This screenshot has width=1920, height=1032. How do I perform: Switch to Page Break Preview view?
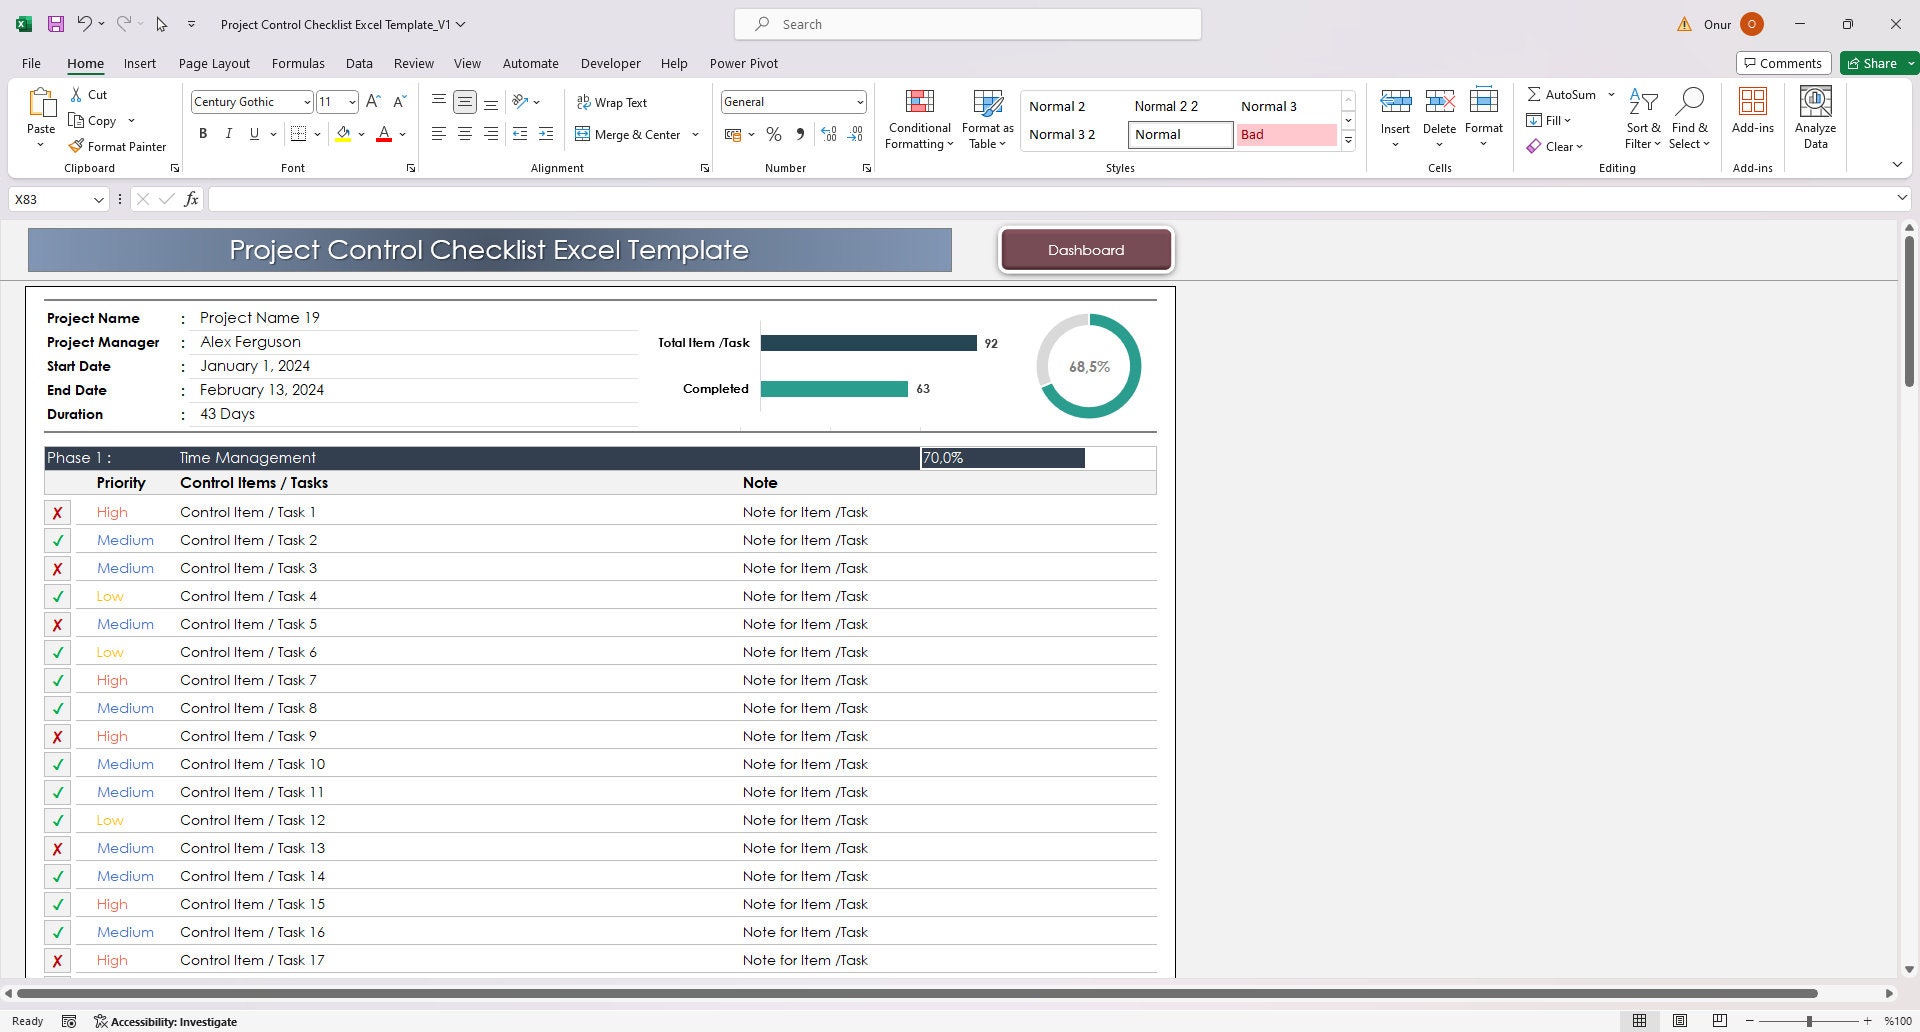pos(1719,1021)
